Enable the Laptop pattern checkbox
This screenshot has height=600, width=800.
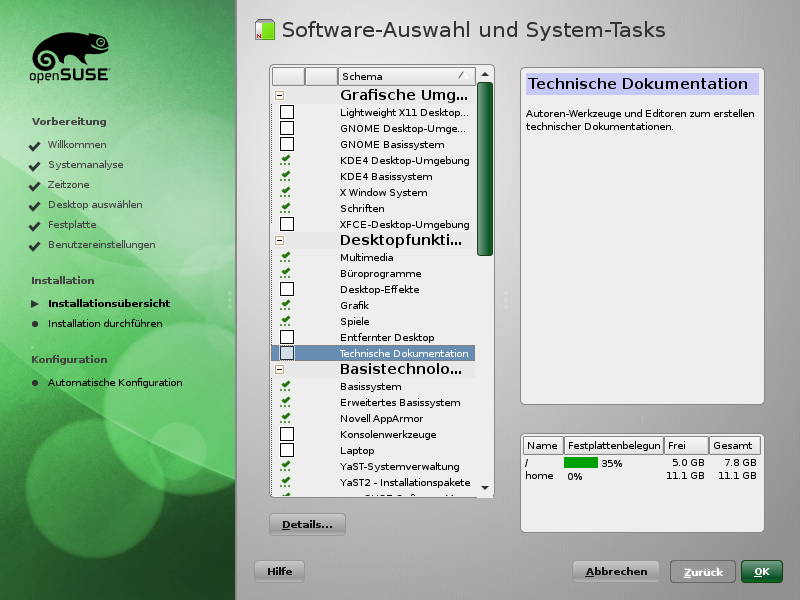287,450
